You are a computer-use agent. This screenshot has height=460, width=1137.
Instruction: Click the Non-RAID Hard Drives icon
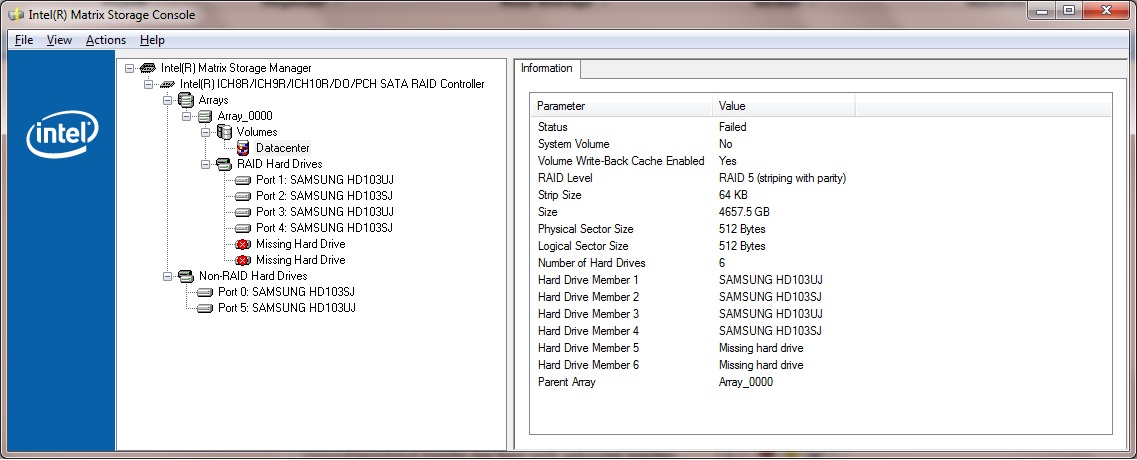[186, 276]
